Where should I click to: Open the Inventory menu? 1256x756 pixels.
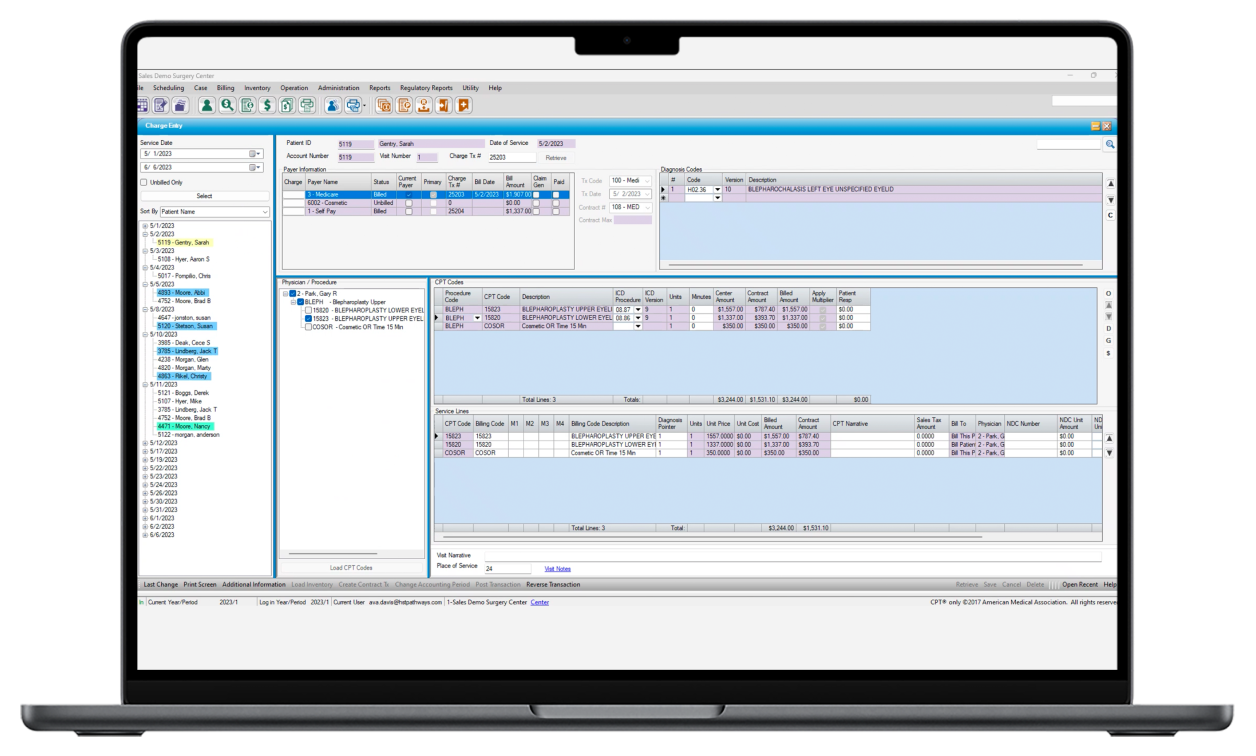pyautogui.click(x=257, y=88)
